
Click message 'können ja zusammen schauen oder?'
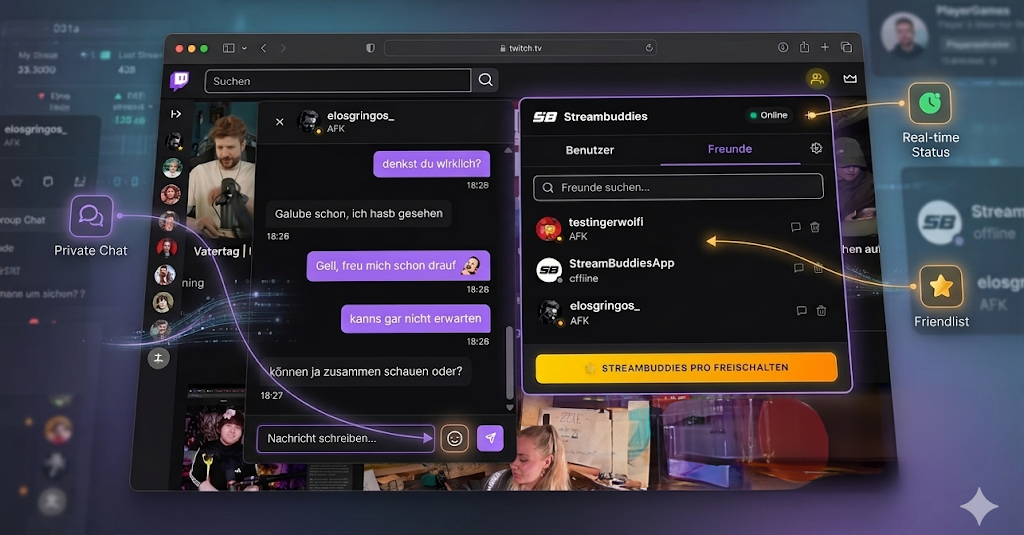pyautogui.click(x=366, y=372)
